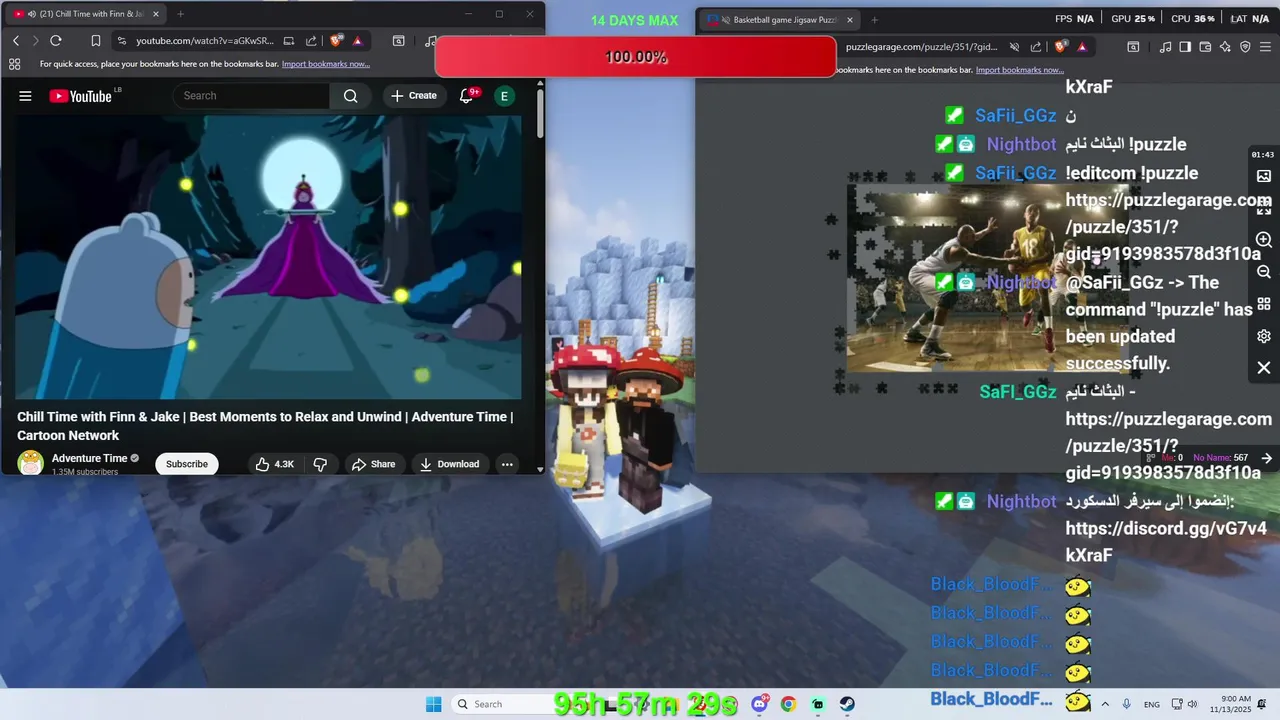Reload the YouTube page
Viewport: 1280px width, 720px height.
pos(56,41)
